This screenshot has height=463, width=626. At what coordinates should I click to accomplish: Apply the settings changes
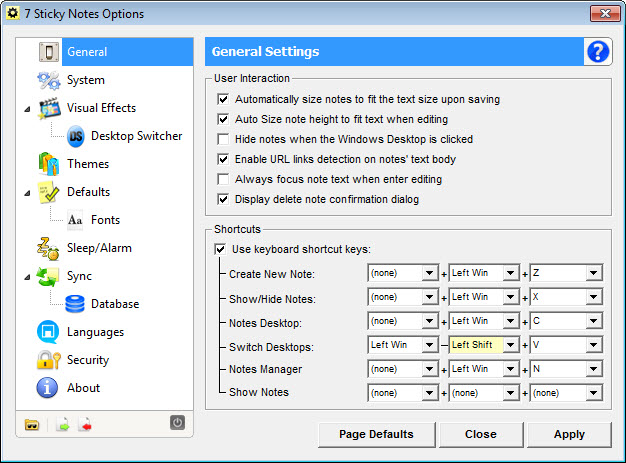click(569, 434)
